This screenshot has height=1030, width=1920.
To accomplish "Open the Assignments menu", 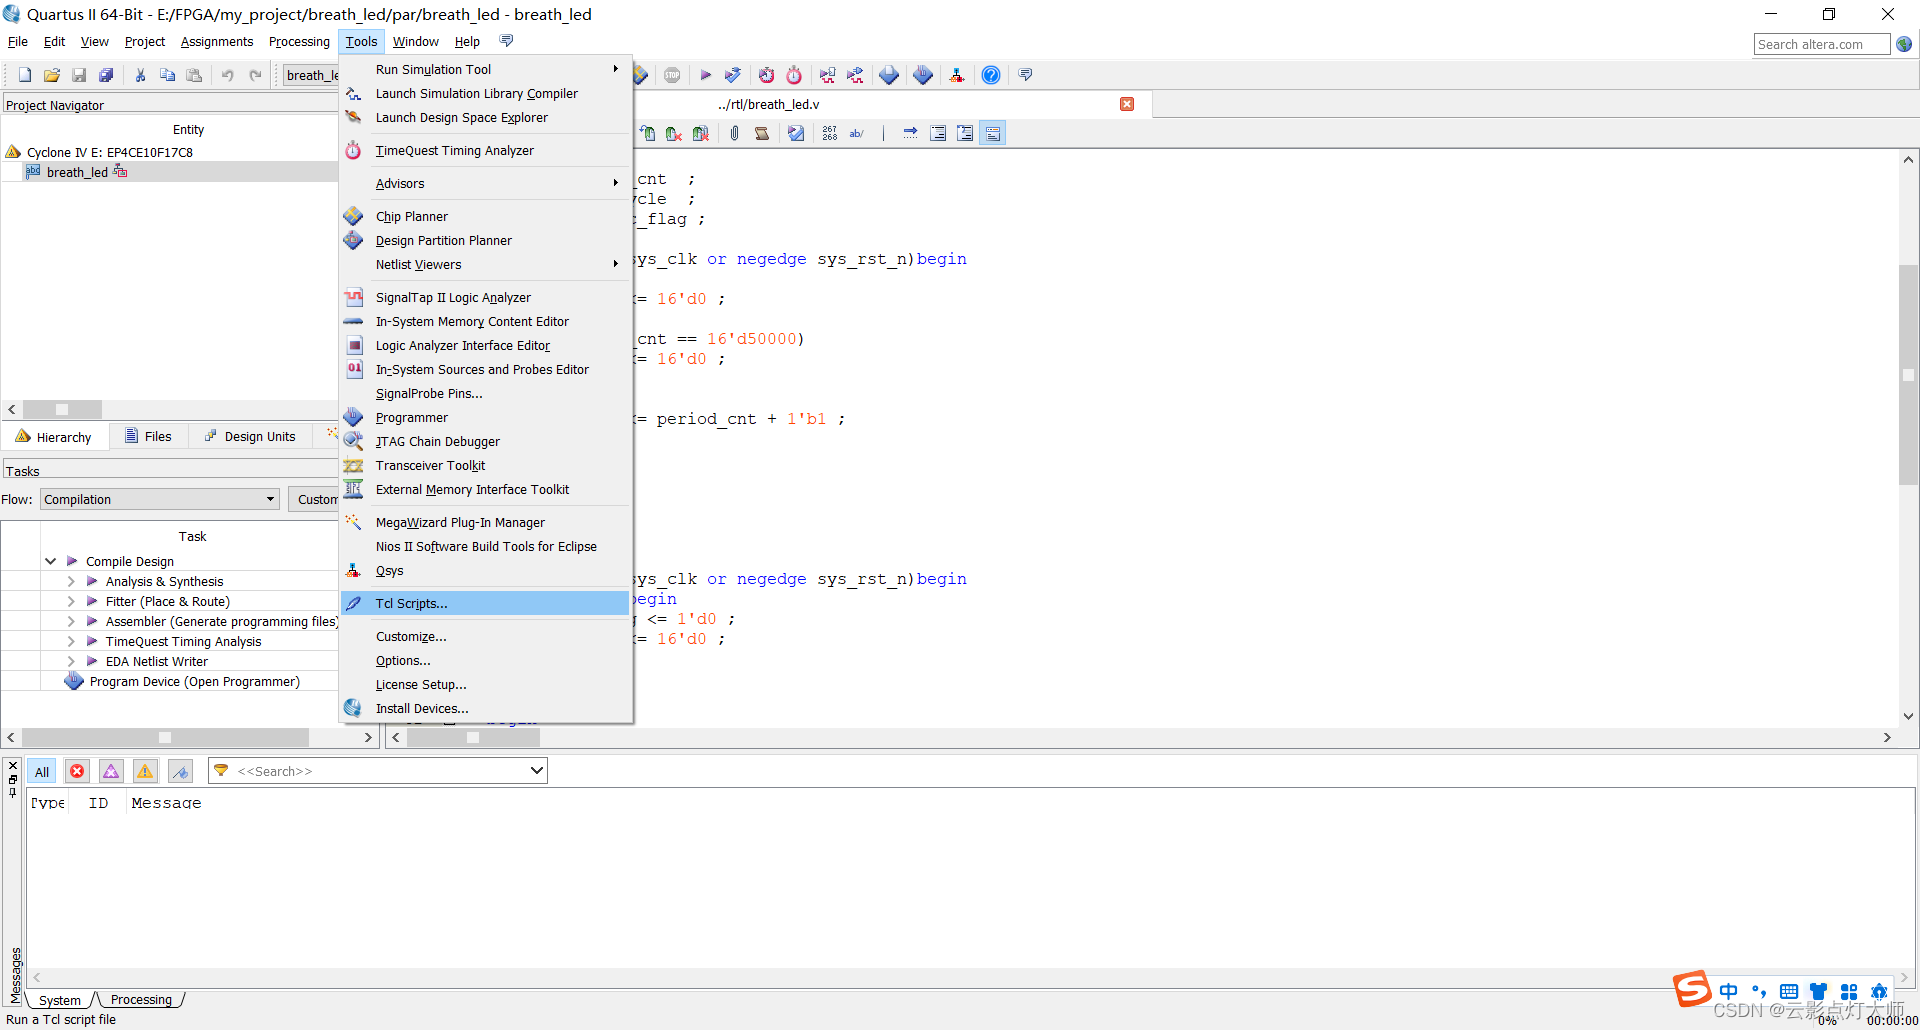I will point(217,41).
